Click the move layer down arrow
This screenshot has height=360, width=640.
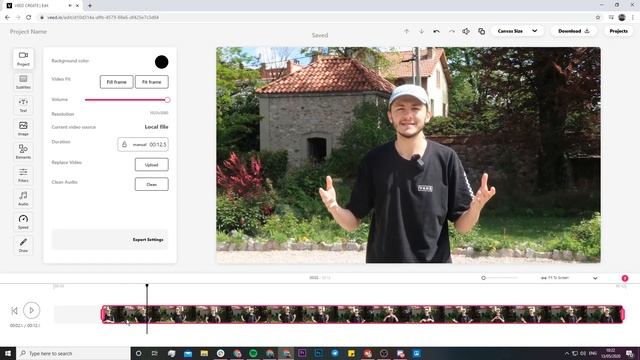[421, 31]
